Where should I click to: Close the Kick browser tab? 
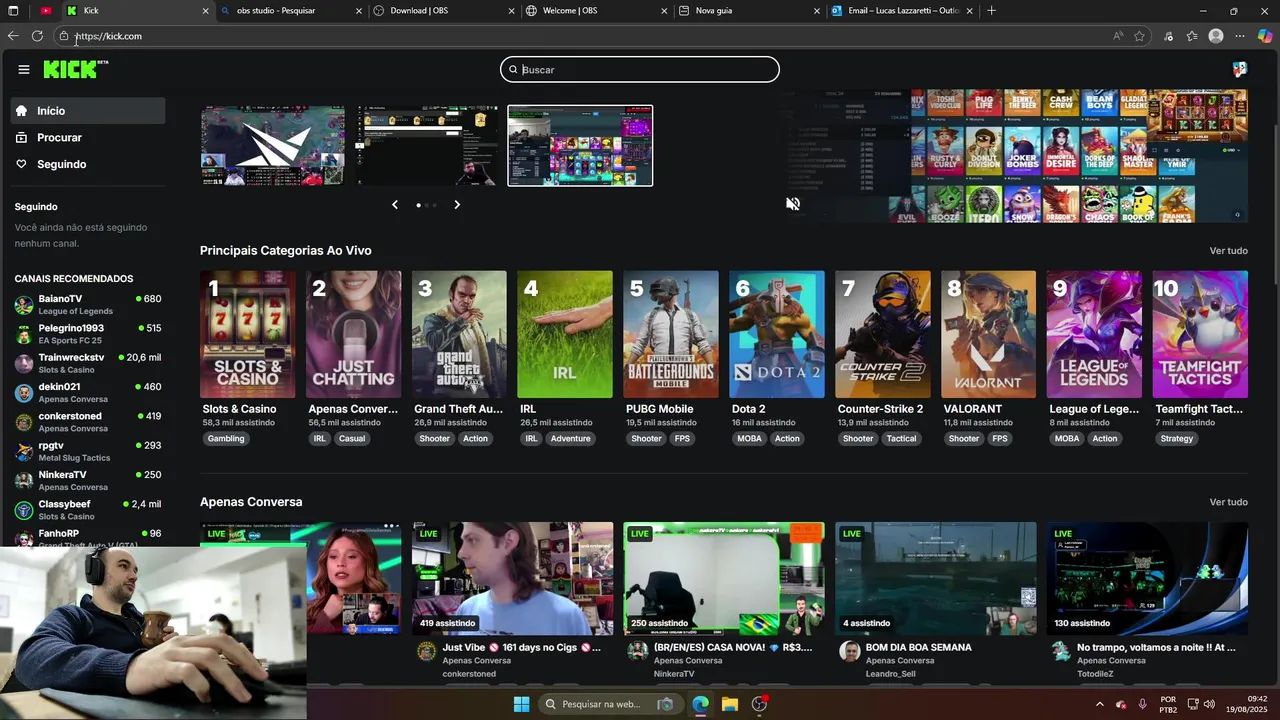205,11
